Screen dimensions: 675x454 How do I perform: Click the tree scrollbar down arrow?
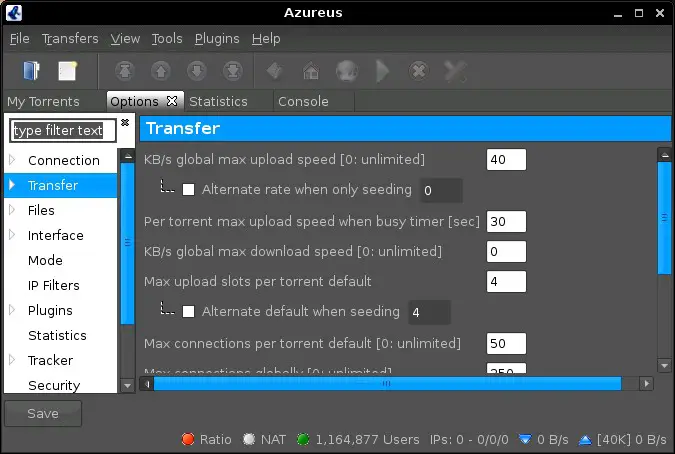[127, 386]
